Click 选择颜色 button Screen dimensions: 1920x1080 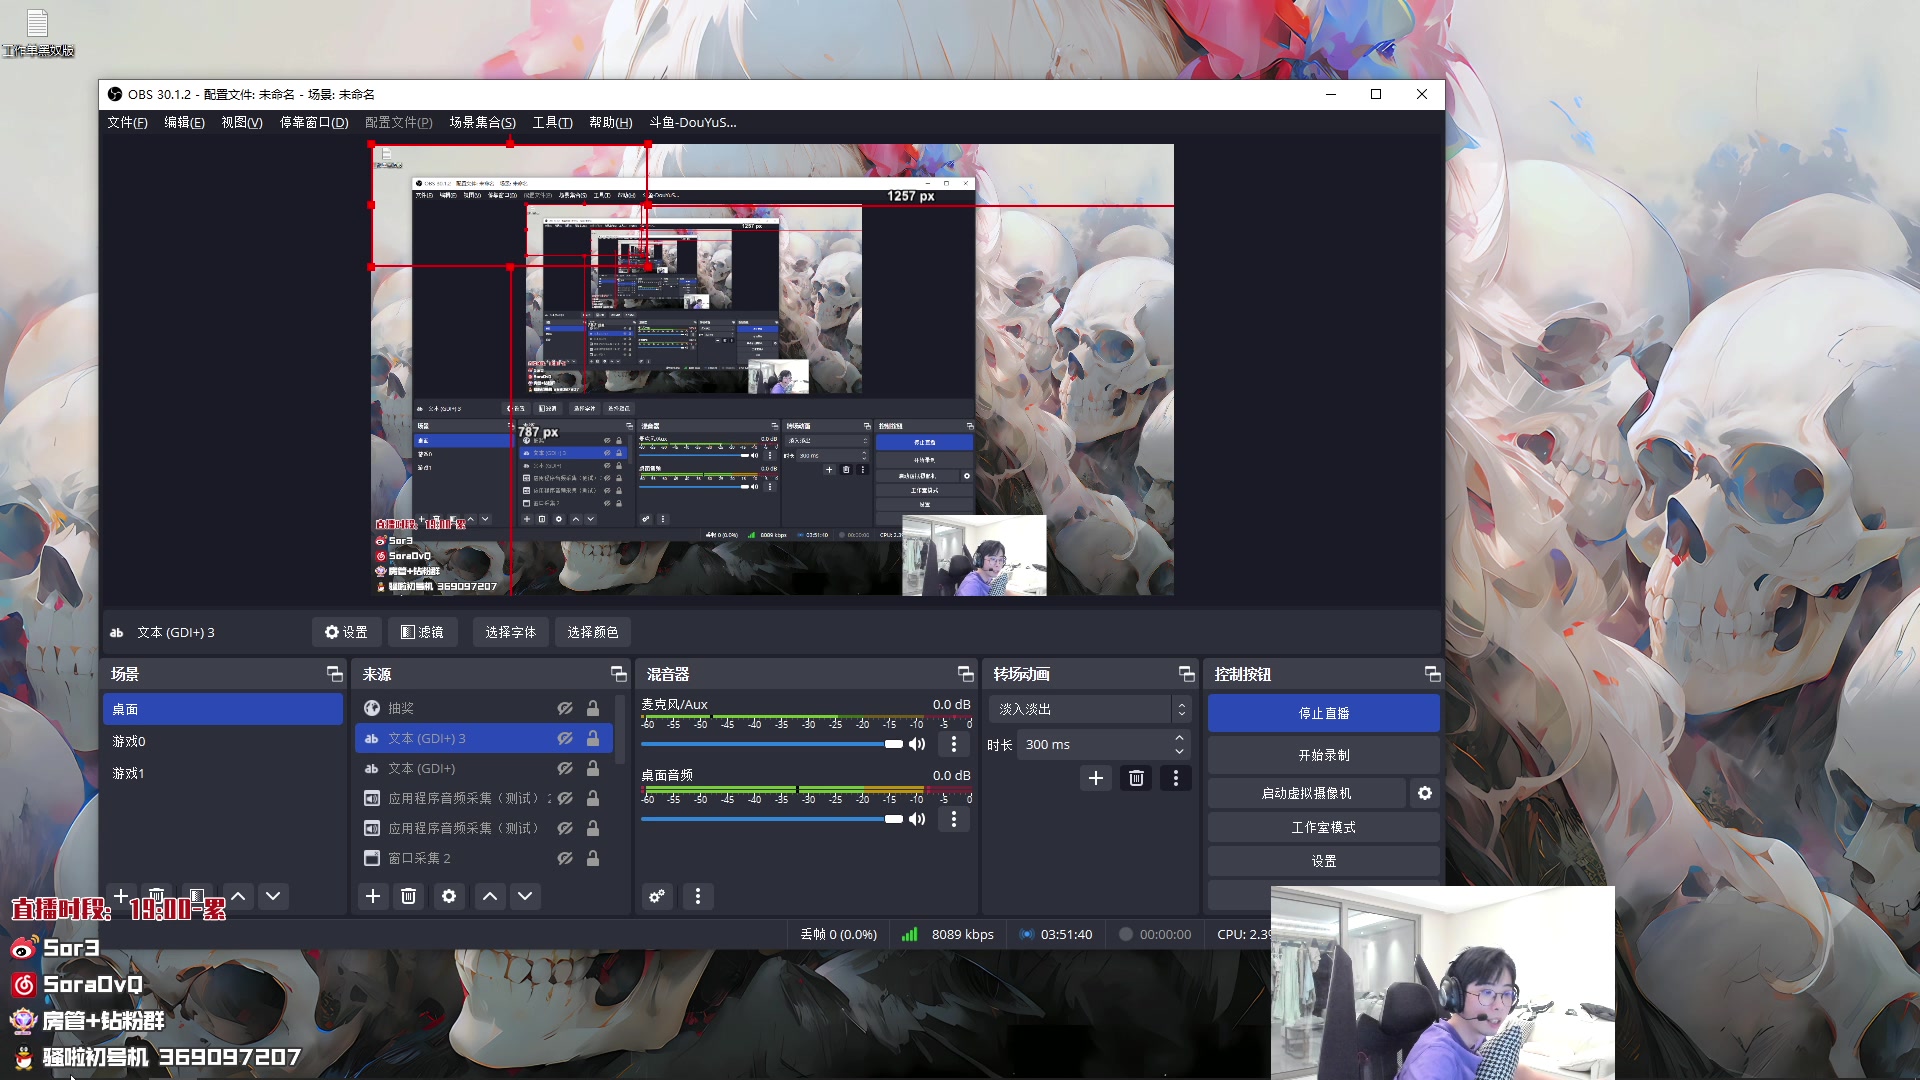coord(592,632)
